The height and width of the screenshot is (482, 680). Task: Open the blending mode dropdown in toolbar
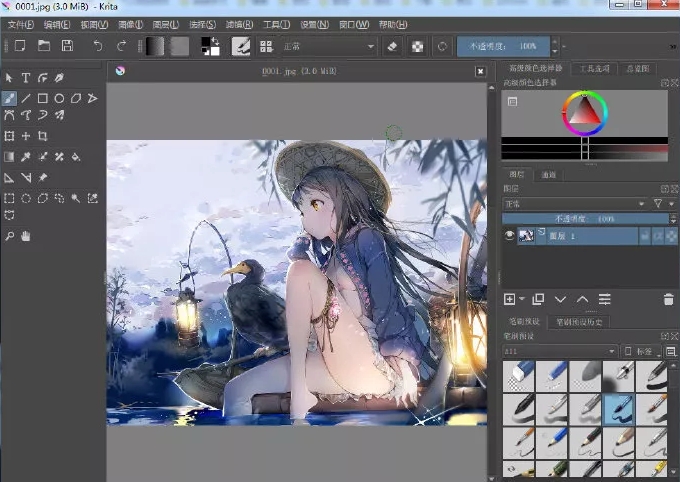pos(328,46)
